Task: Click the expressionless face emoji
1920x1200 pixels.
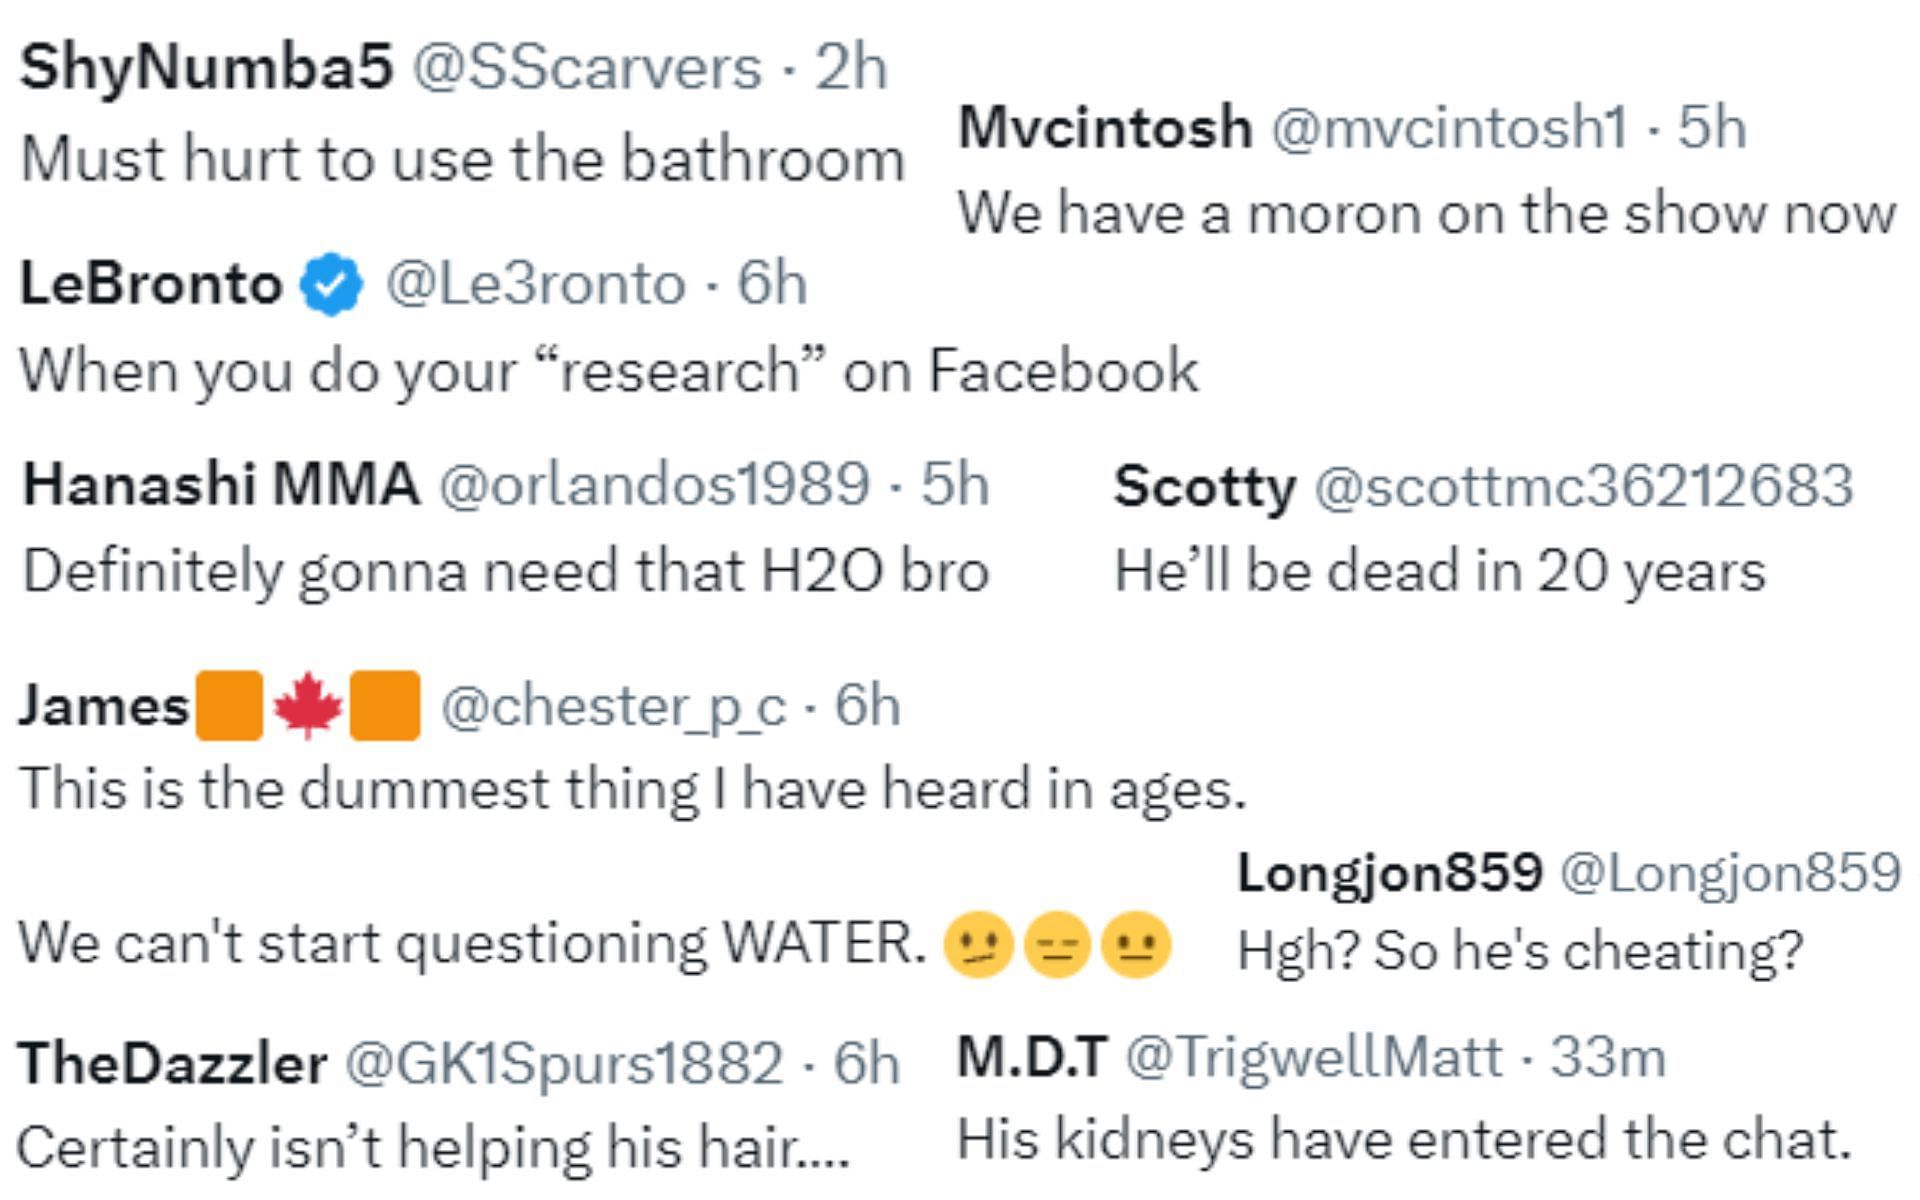Action: pos(1057,945)
